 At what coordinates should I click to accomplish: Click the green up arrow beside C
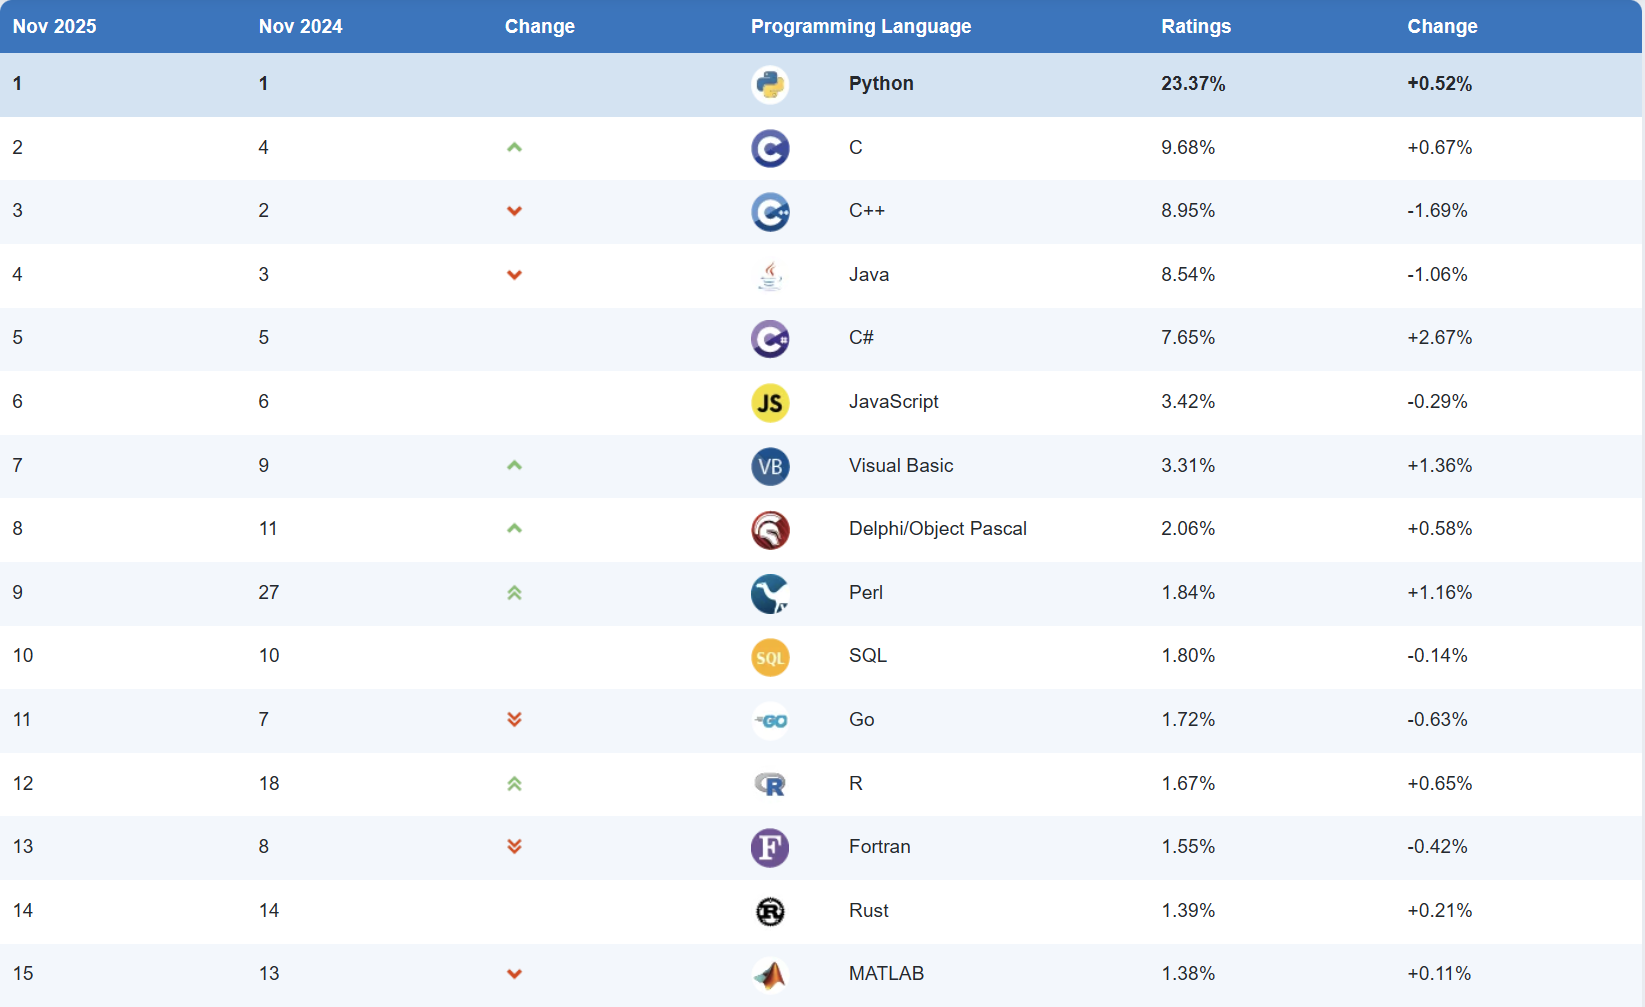514,148
